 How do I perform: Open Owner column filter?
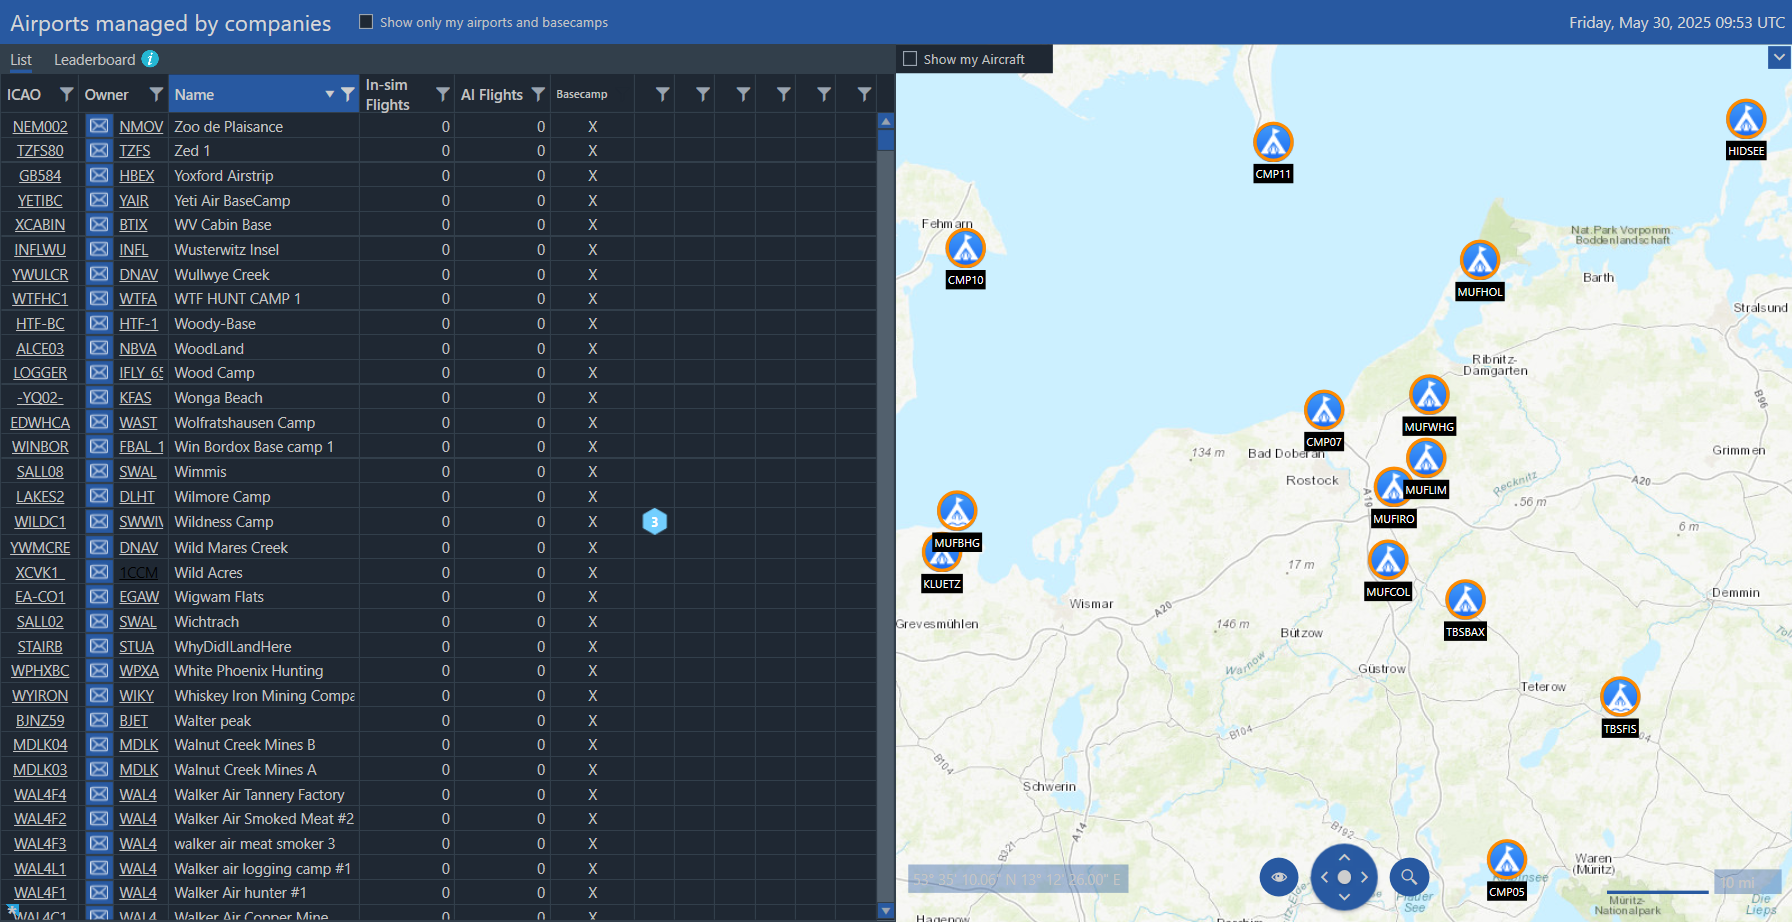[x=156, y=94]
